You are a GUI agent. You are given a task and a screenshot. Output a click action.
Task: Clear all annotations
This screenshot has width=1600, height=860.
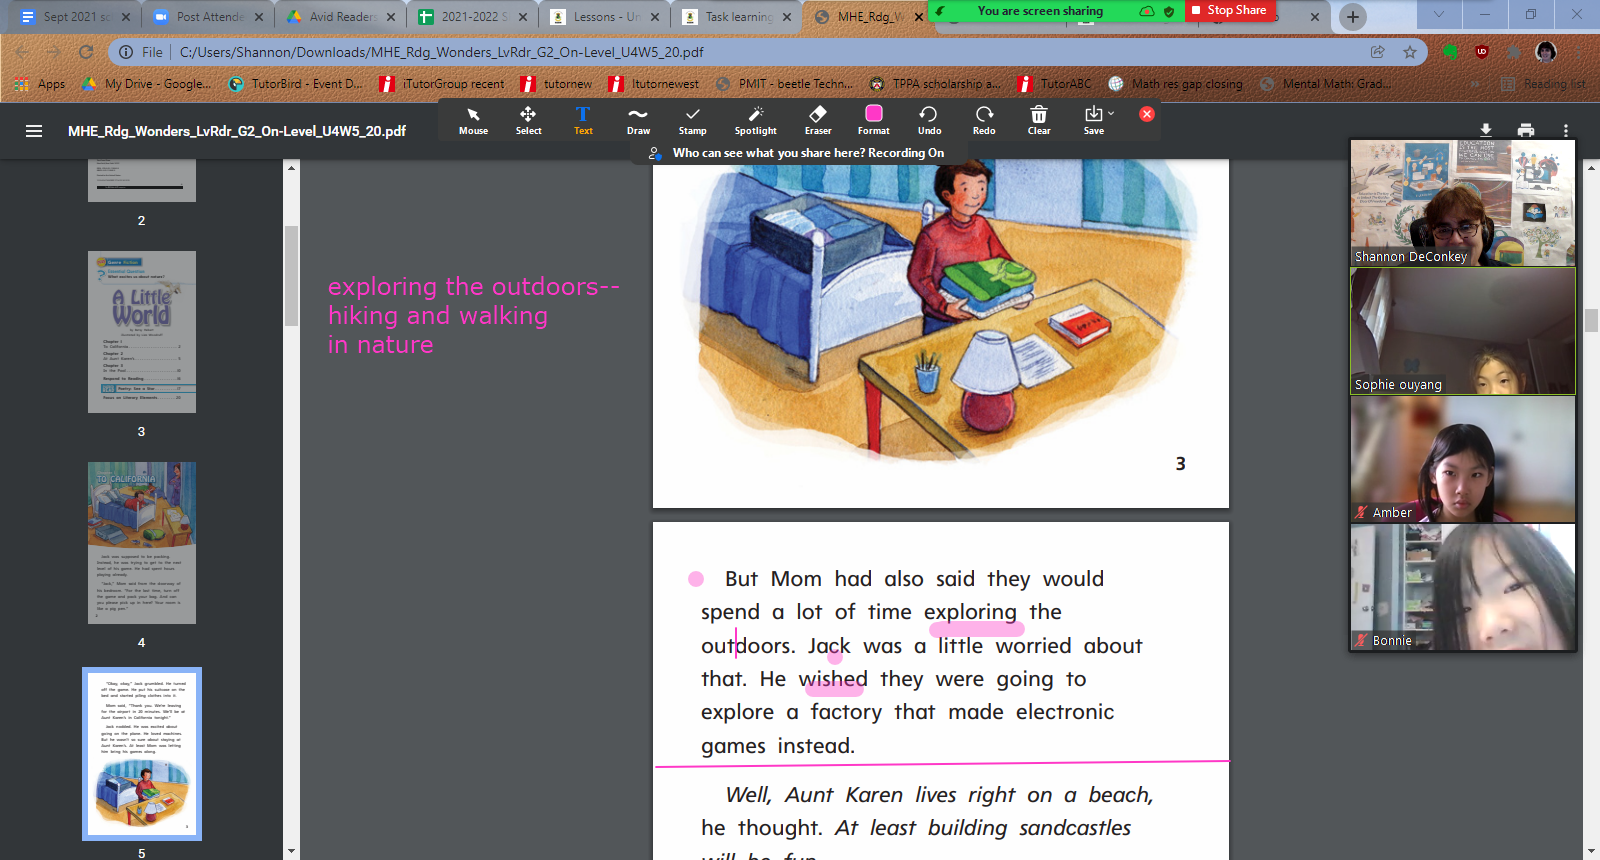1039,120
